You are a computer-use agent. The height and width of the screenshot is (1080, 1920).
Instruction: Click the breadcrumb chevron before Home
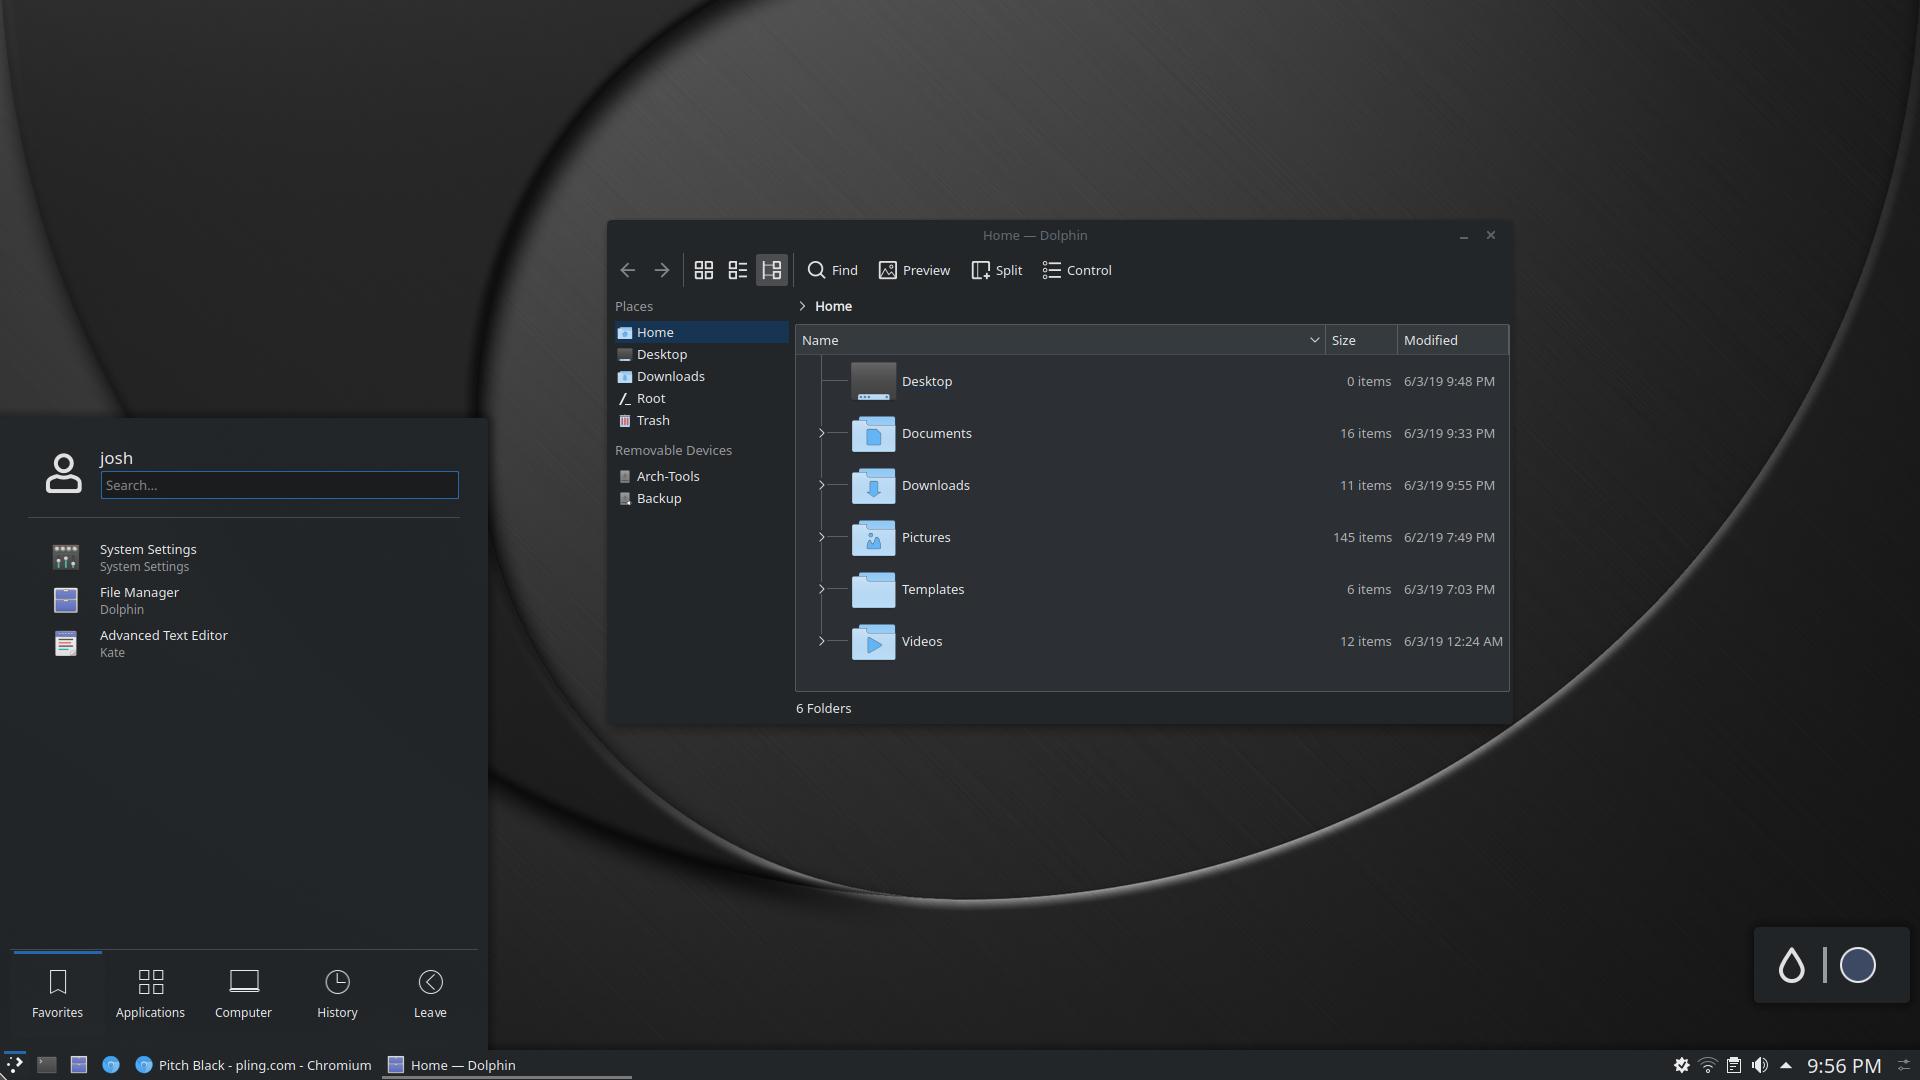tap(802, 306)
